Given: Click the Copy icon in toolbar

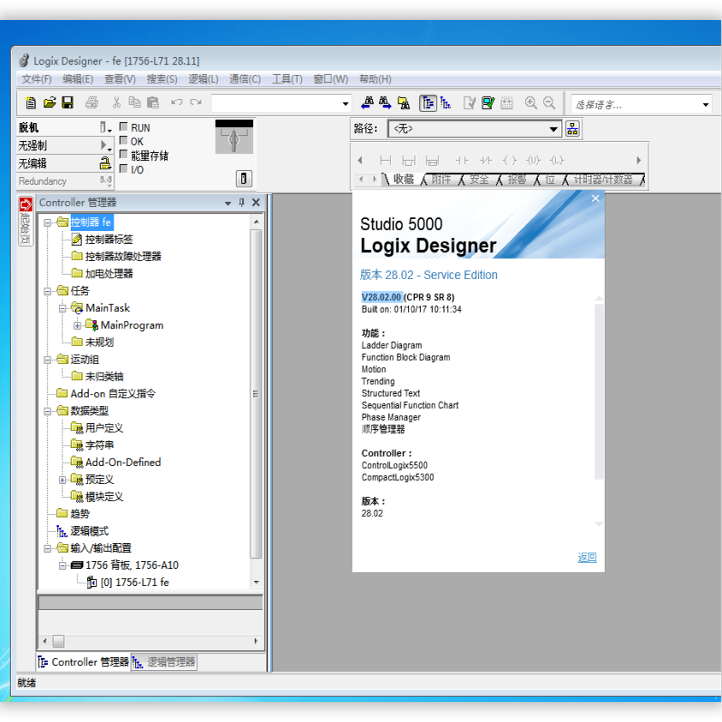Looking at the screenshot, I should point(134,103).
